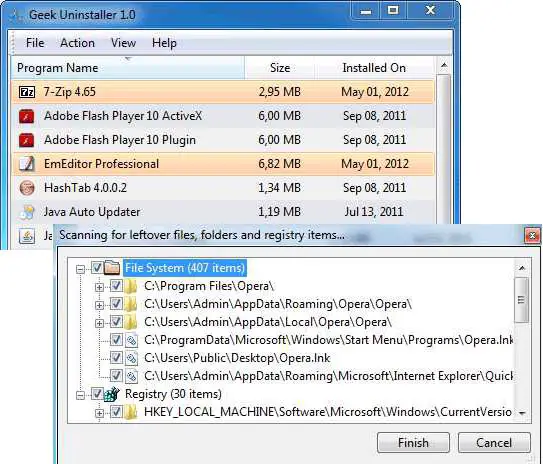The width and height of the screenshot is (543, 464).
Task: Expand the Local\Opera\Opera node
Action: pos(99,323)
